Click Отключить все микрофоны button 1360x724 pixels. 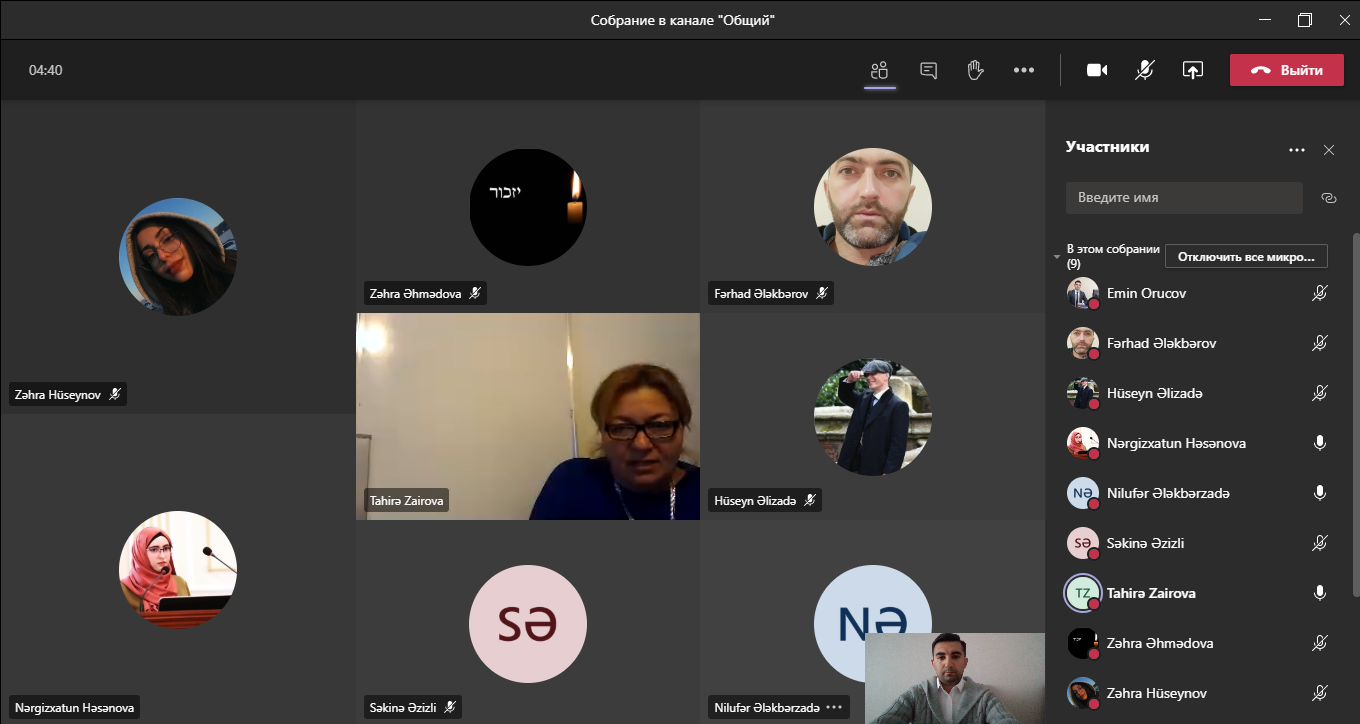tap(1246, 256)
